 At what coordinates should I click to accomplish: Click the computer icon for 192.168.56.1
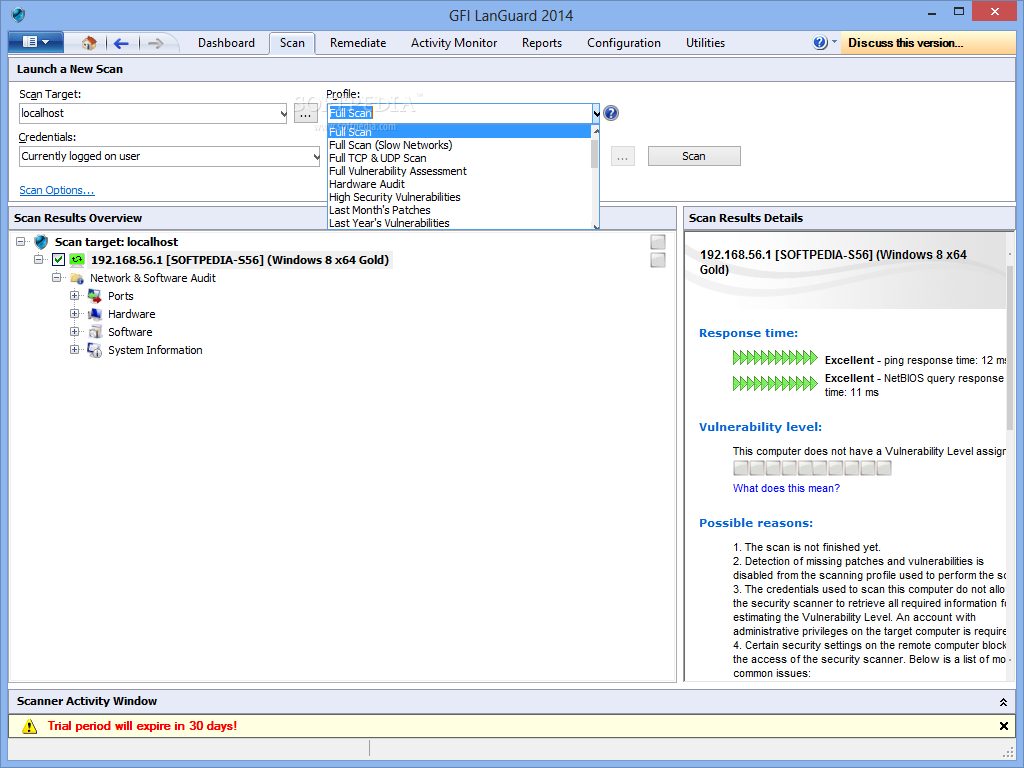(x=77, y=260)
